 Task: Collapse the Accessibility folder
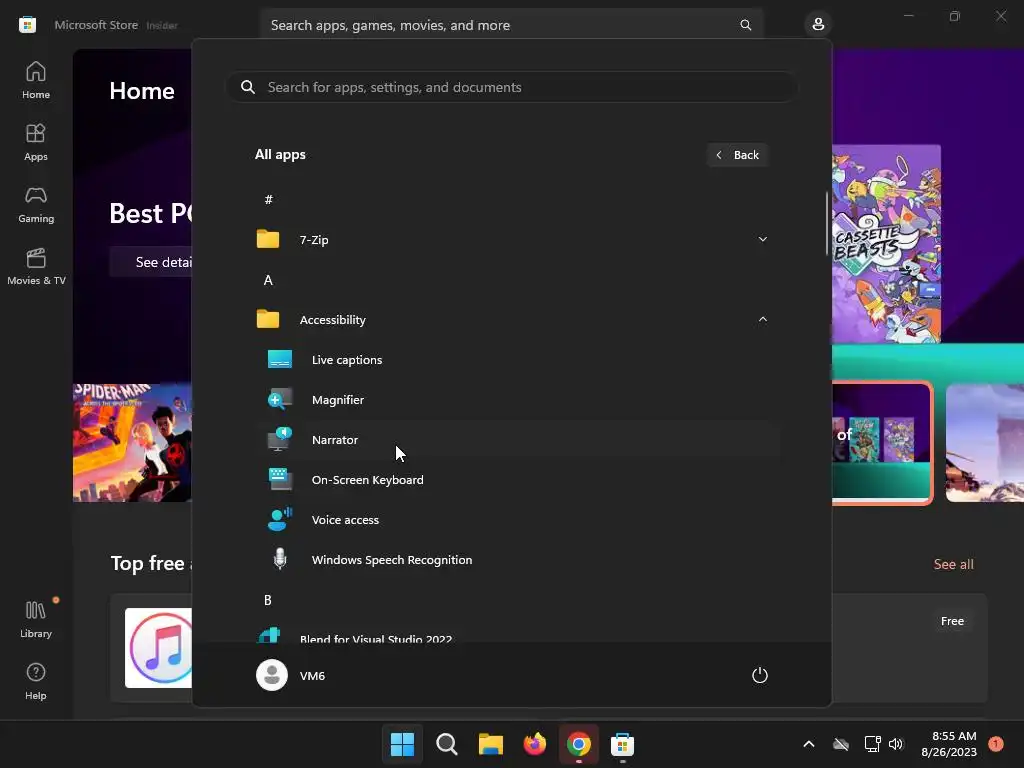(x=513, y=320)
